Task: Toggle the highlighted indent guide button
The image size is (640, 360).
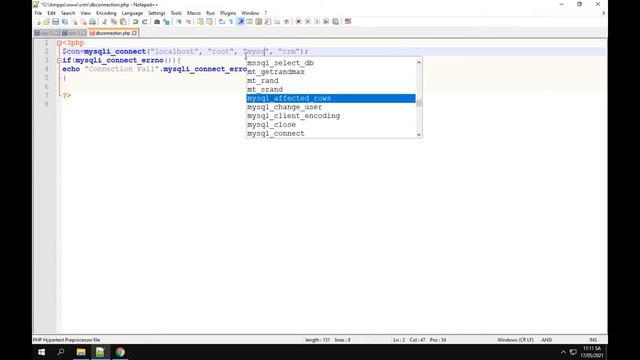Action: (240, 22)
